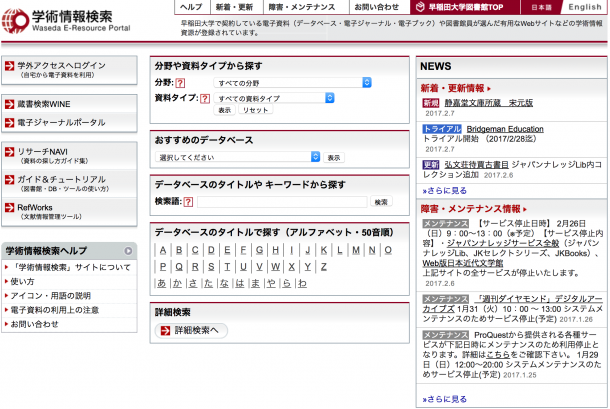Browse databases under あ kana index
The image size is (610, 409).
161,284
